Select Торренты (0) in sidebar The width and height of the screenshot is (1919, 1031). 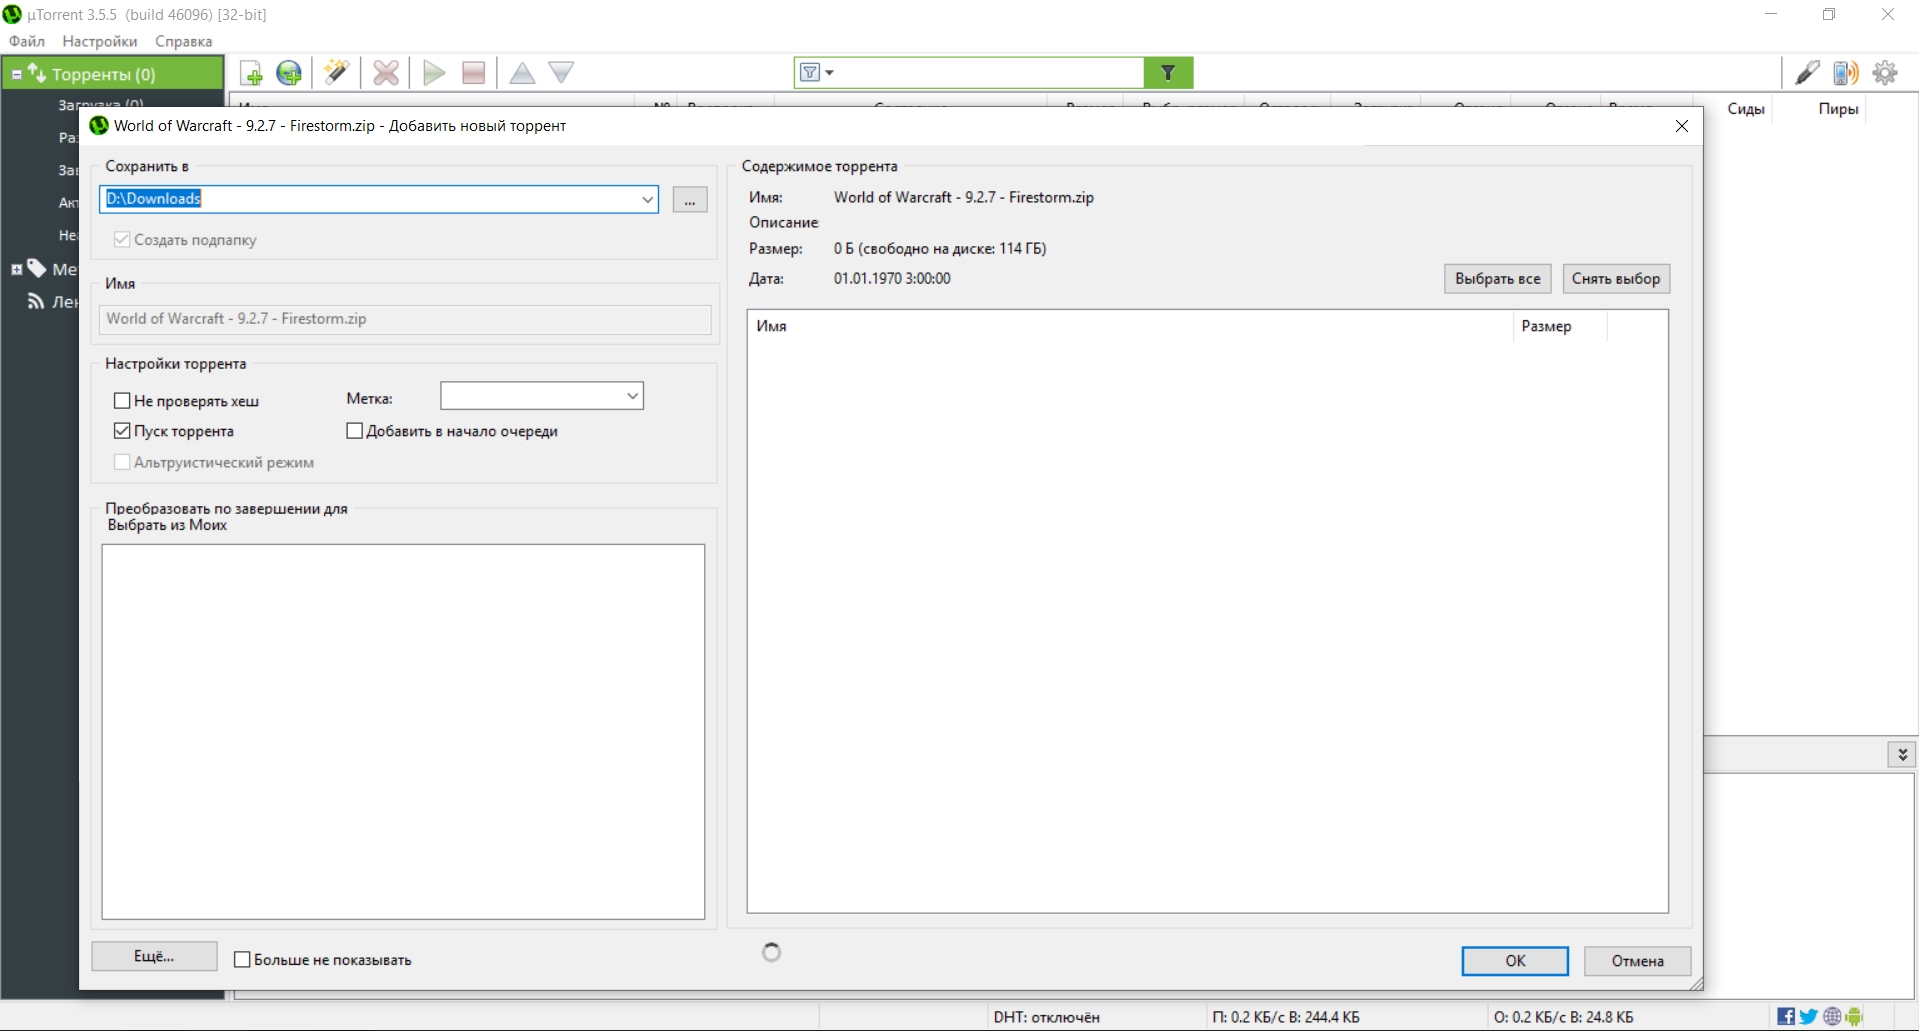coord(112,74)
